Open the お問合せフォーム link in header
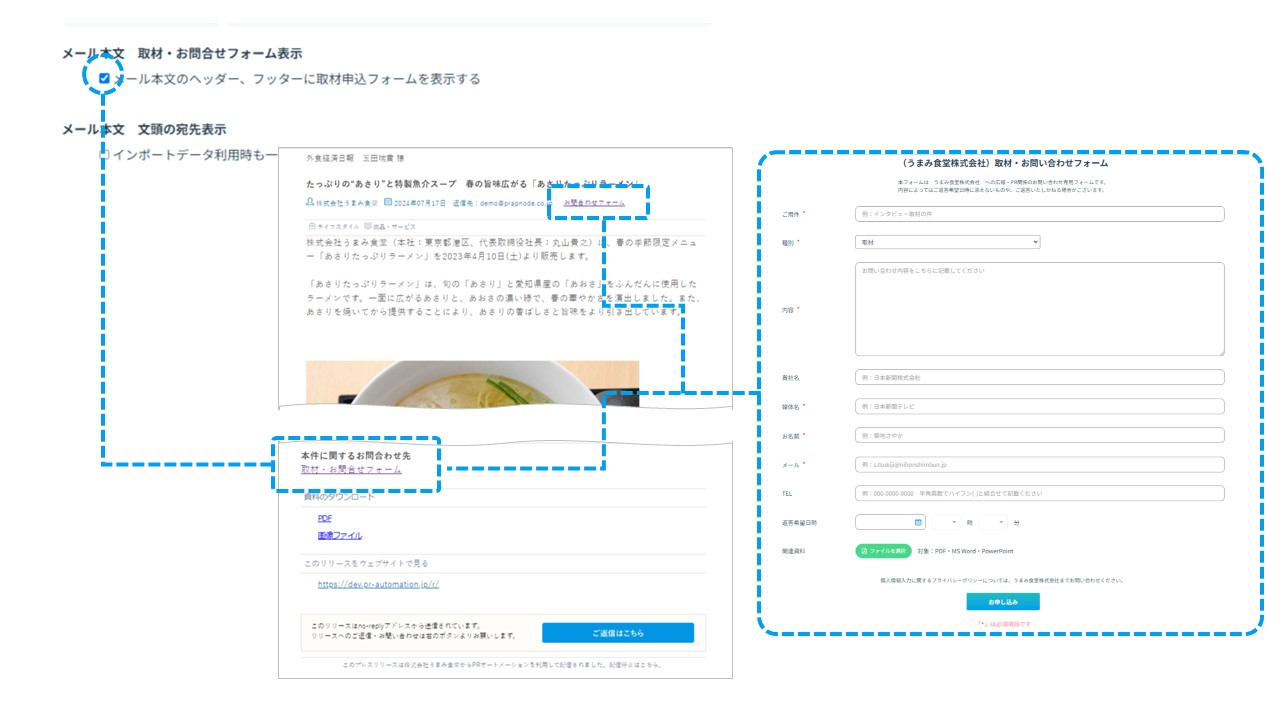1280x720 pixels. 594,203
